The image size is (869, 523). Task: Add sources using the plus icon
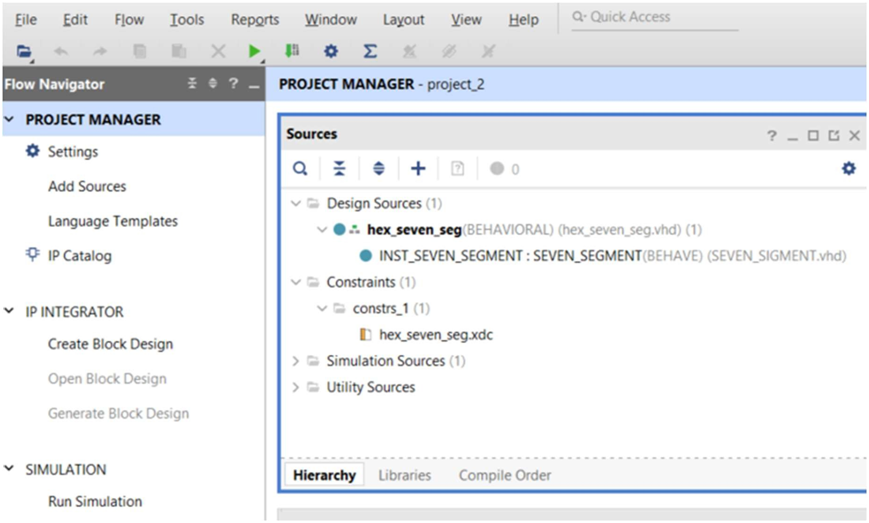[x=418, y=169]
